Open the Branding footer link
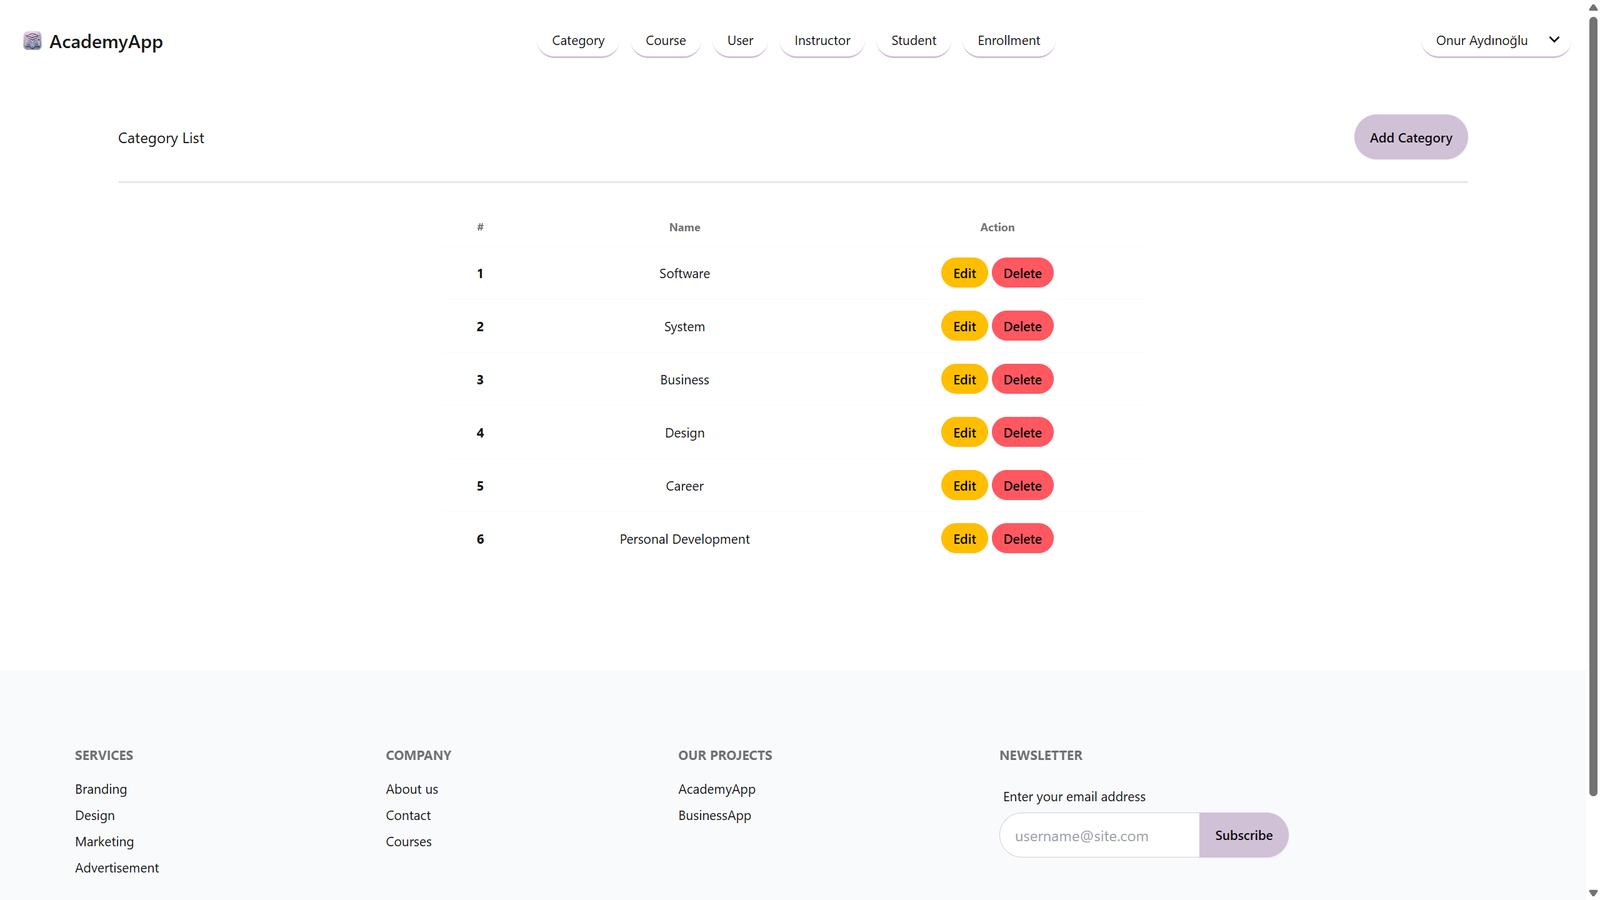 [x=101, y=789]
